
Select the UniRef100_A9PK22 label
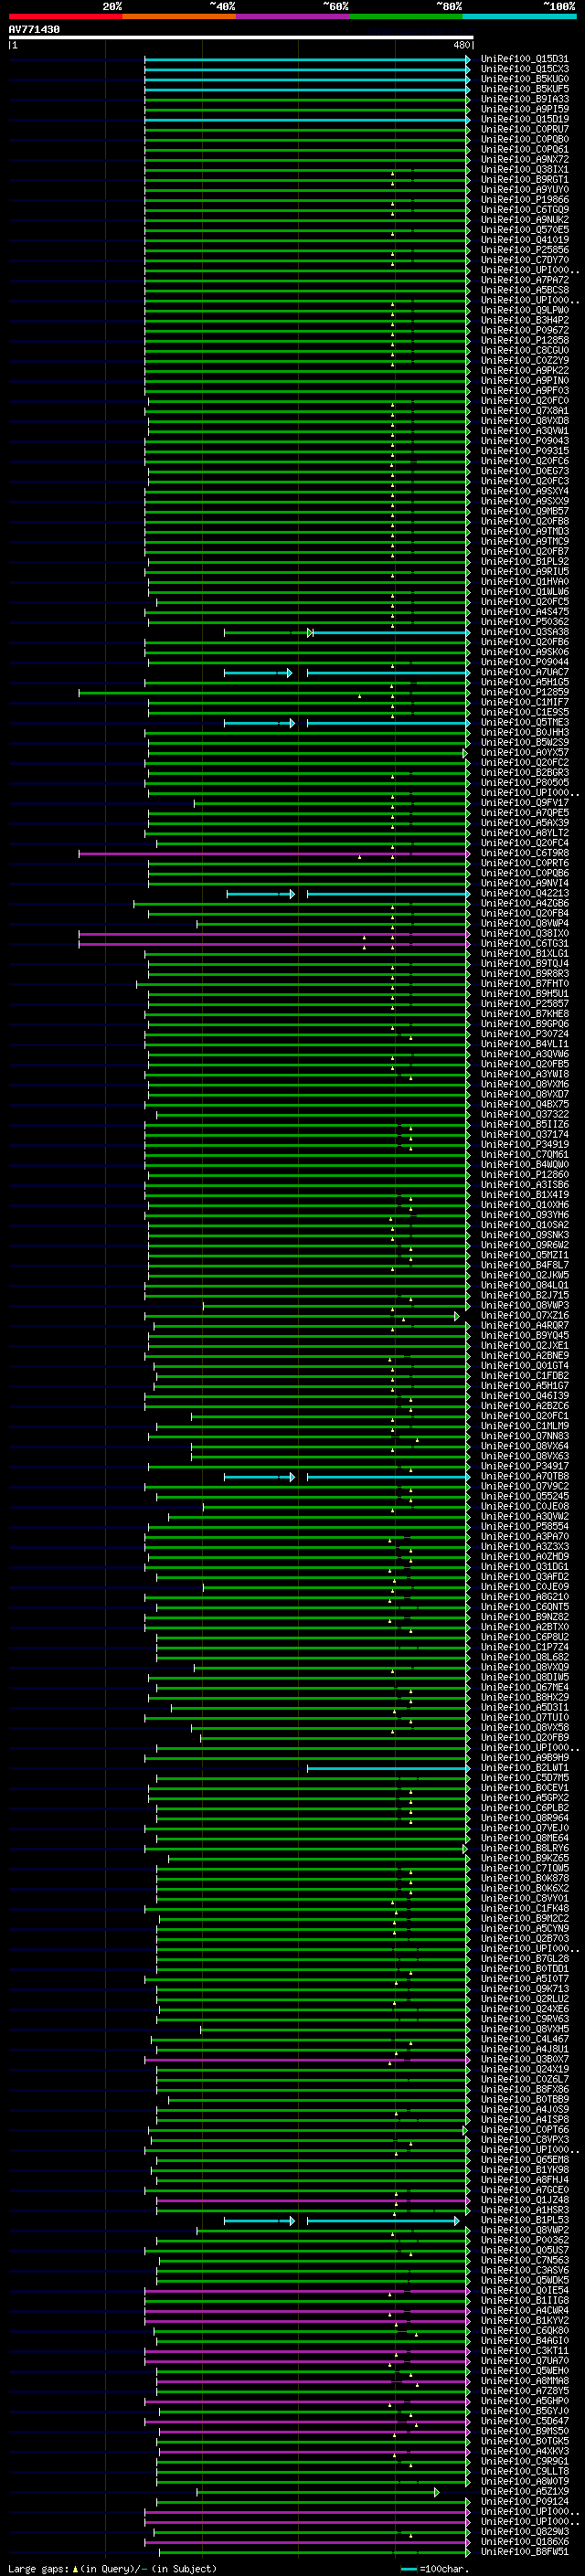(524, 370)
